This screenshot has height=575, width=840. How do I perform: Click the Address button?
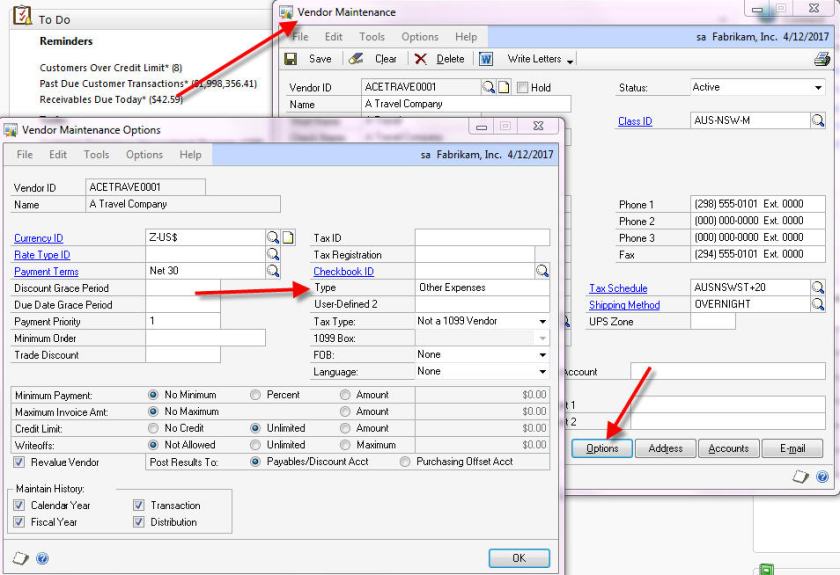pos(665,449)
